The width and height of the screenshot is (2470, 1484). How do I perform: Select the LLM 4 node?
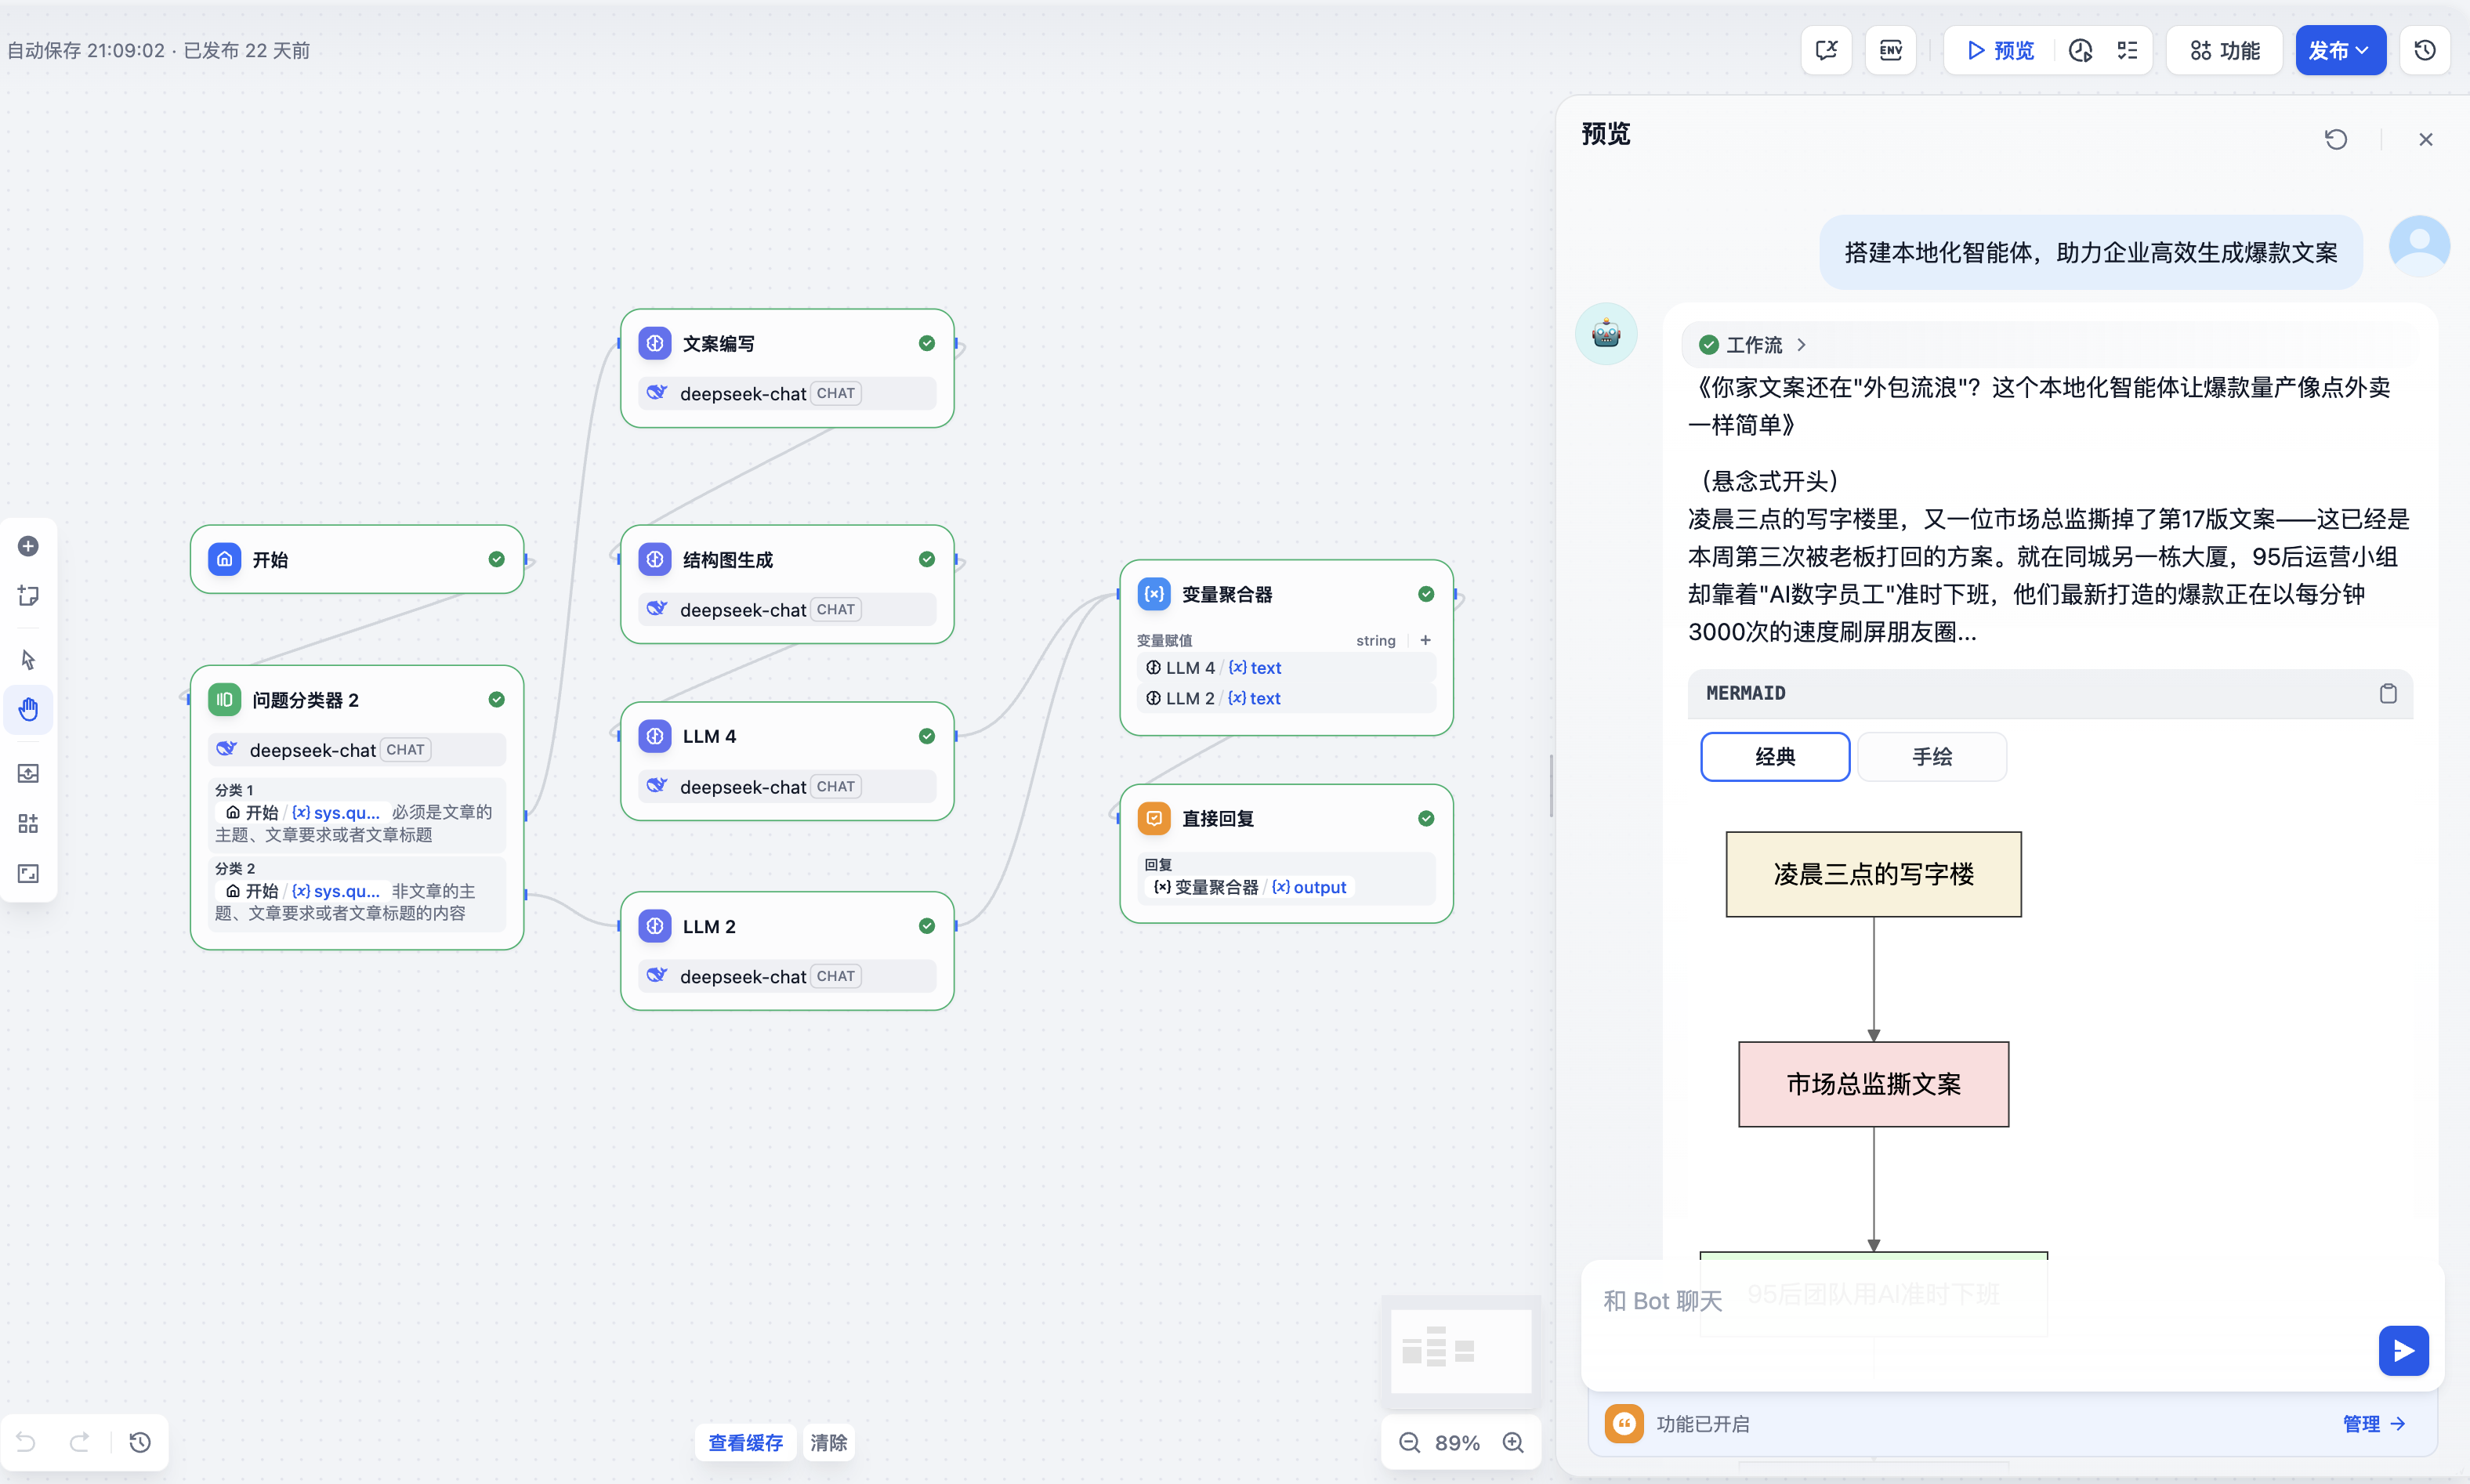click(787, 761)
